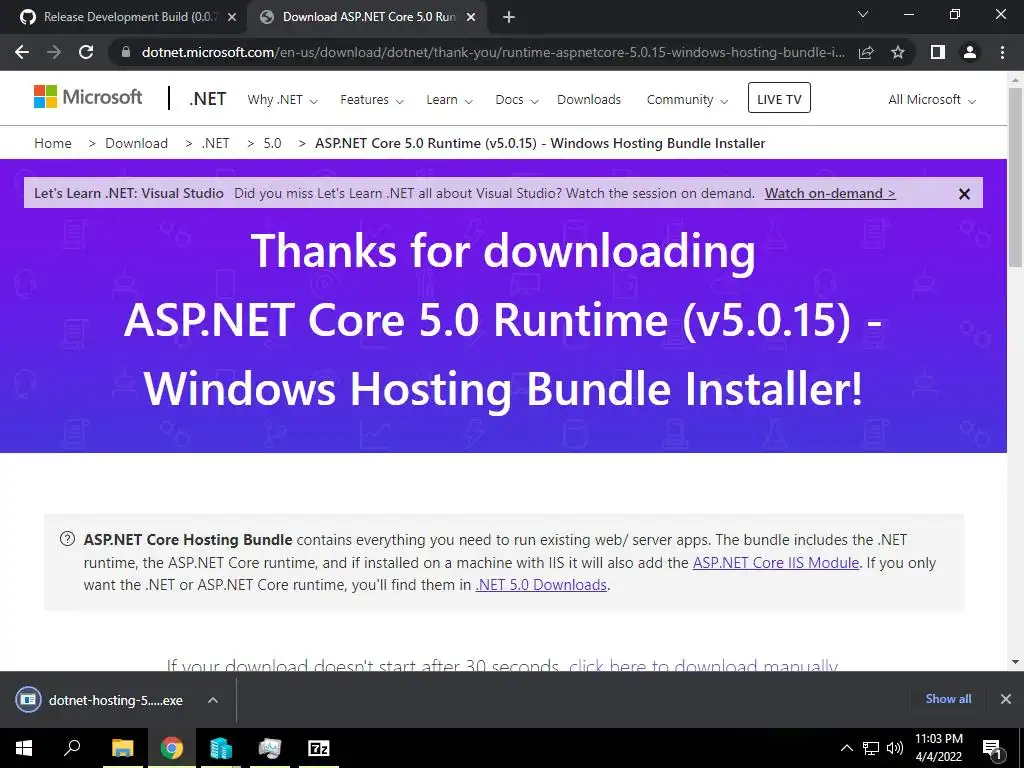Open the .NET 5.0 Downloads link

541,584
